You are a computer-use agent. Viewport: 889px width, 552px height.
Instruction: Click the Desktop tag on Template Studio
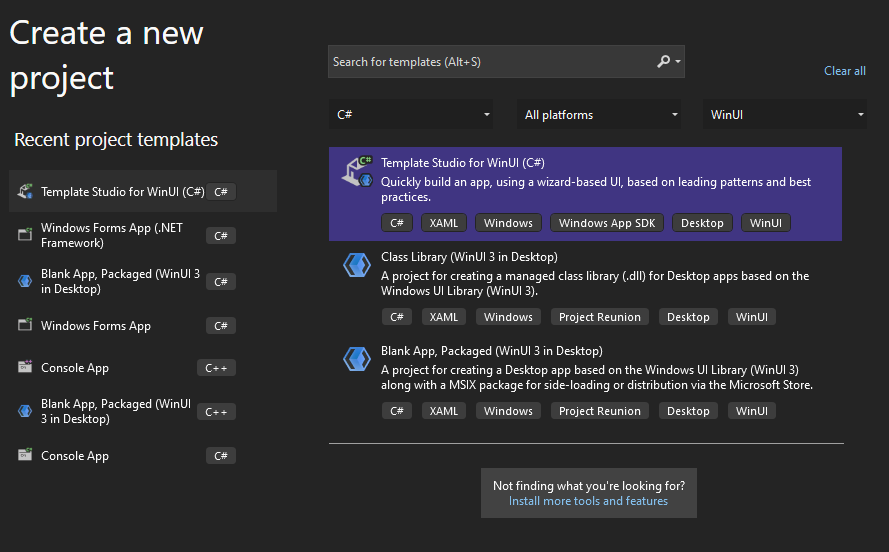(702, 223)
